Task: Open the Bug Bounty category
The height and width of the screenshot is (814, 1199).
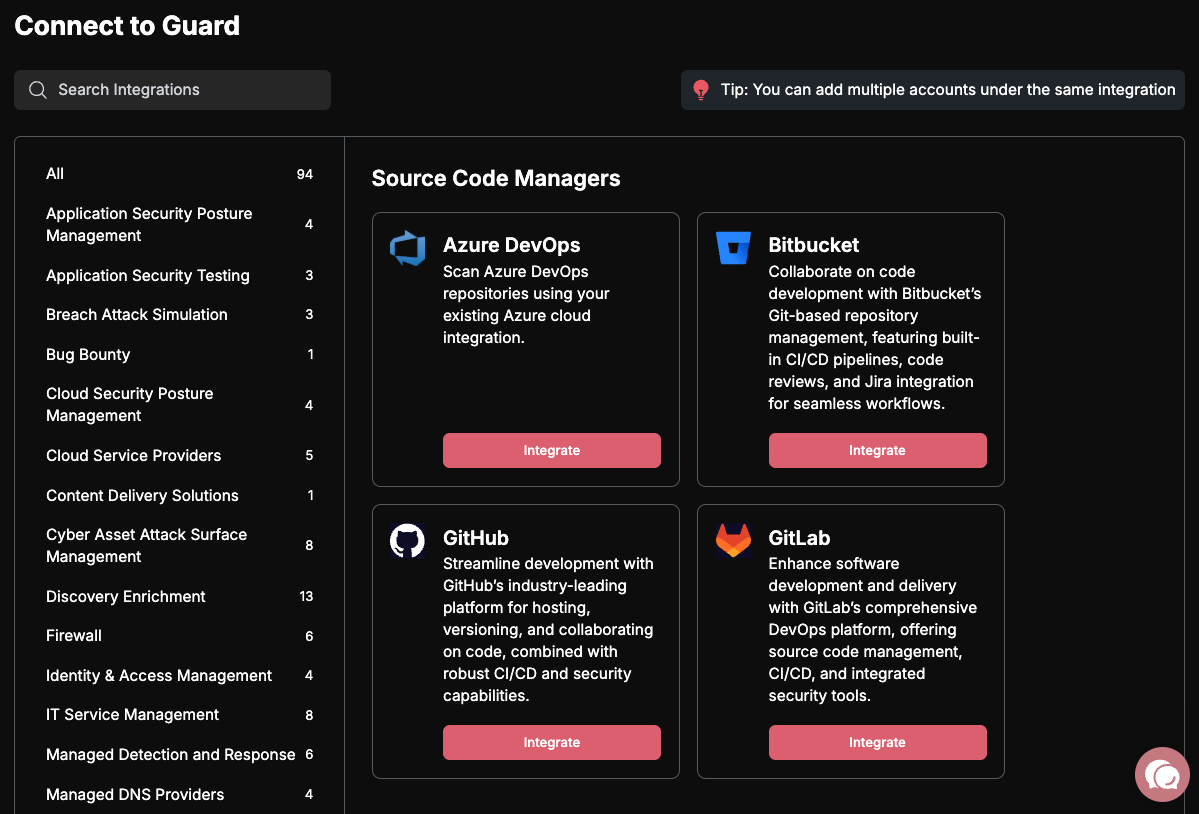Action: click(x=179, y=355)
